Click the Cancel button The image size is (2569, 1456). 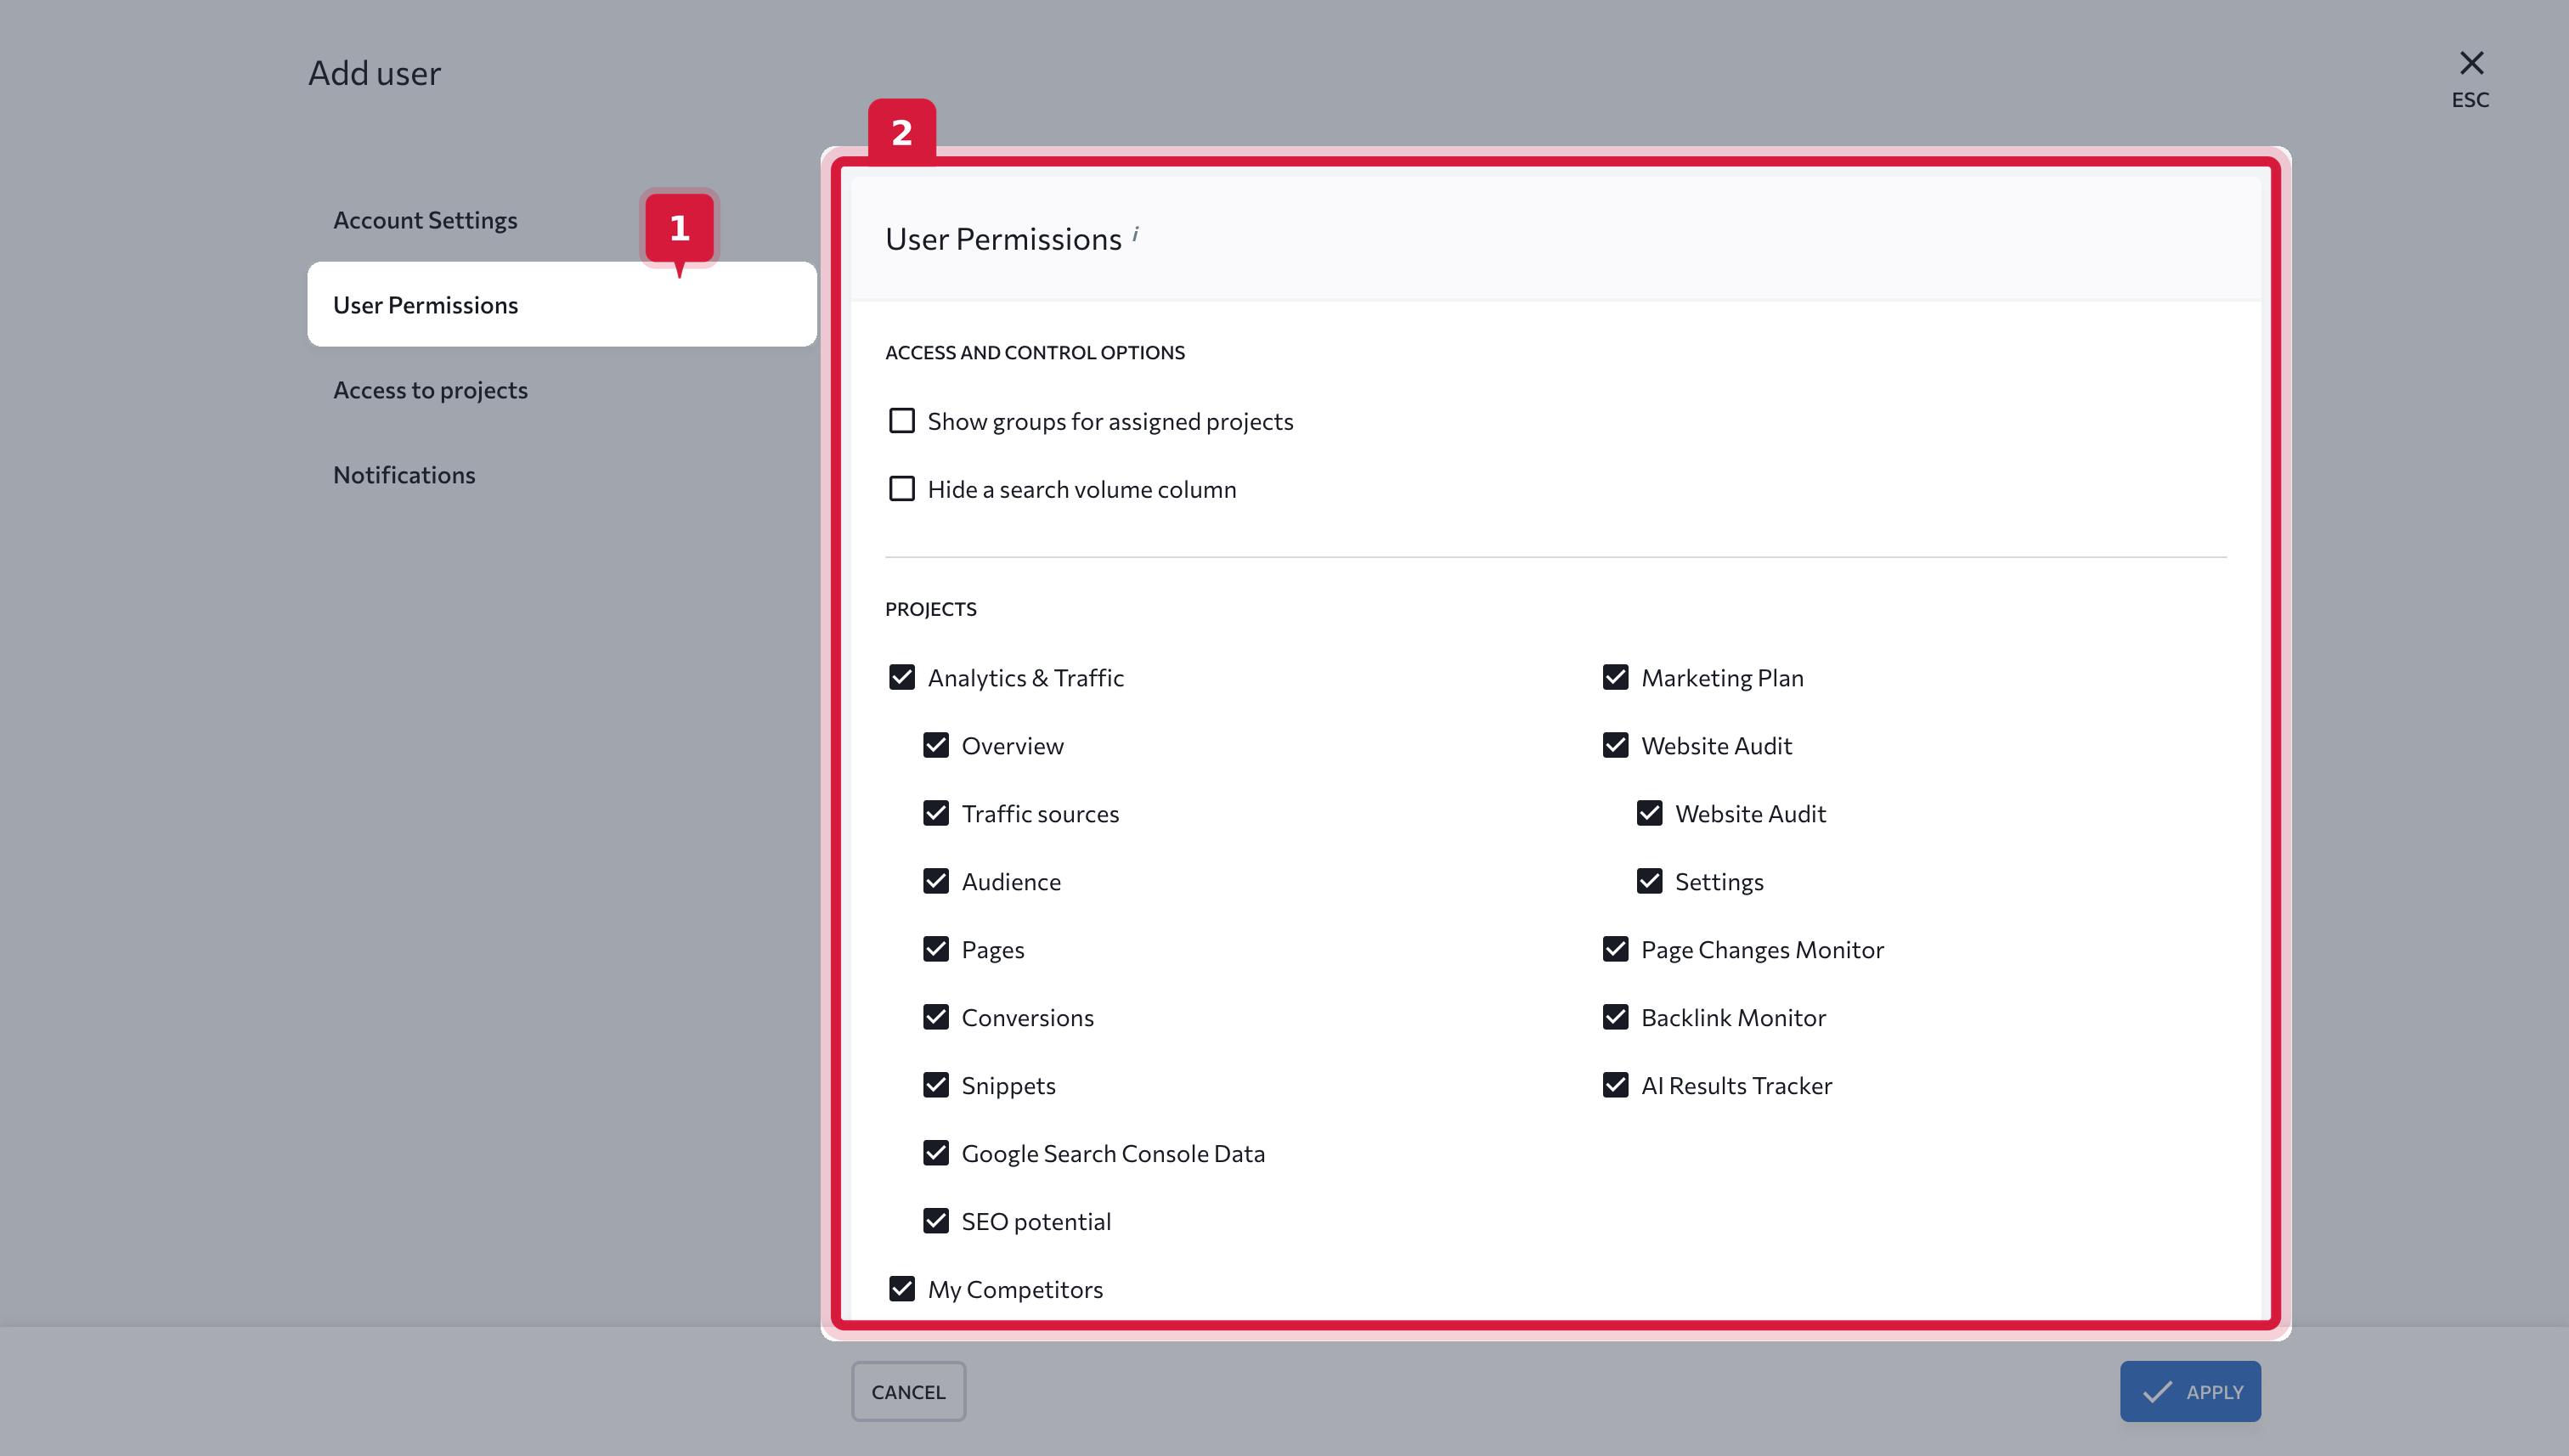click(908, 1391)
